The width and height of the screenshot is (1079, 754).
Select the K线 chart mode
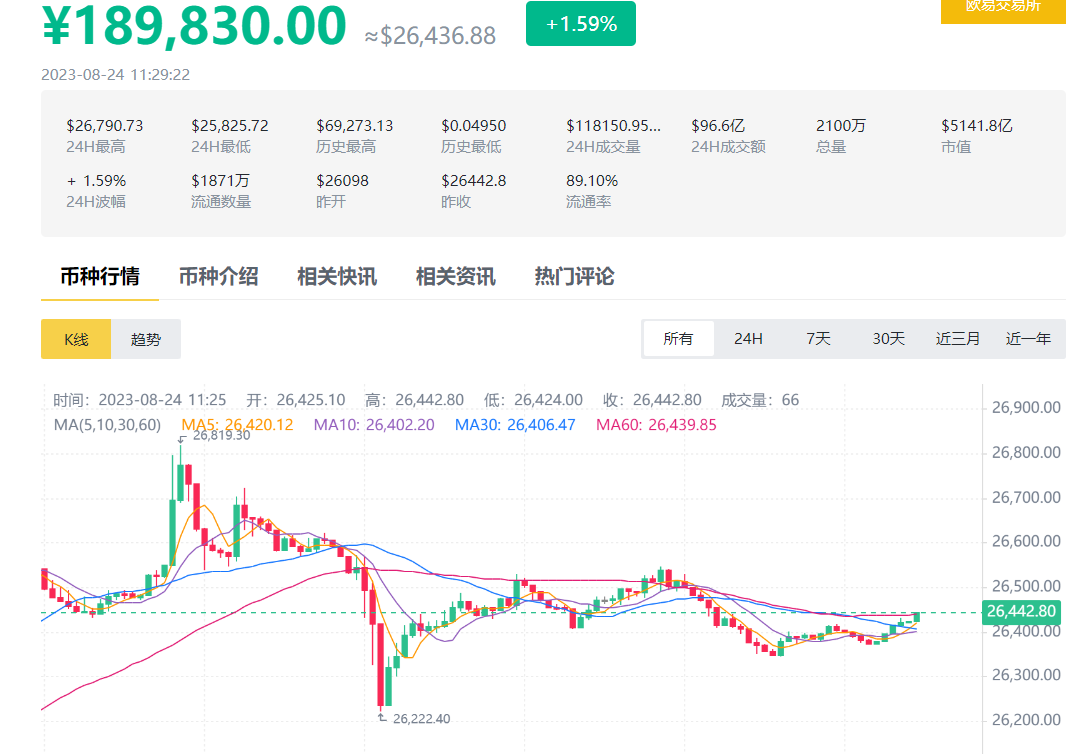coord(76,339)
